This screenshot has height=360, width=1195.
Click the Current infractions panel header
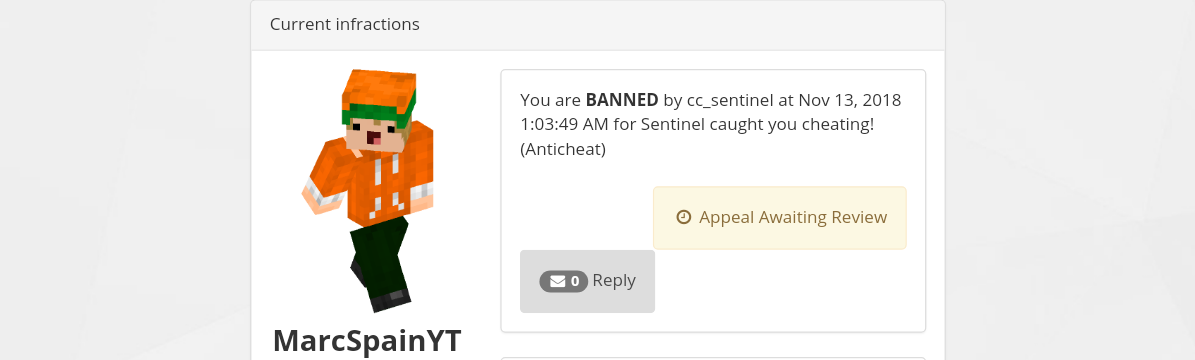598,25
